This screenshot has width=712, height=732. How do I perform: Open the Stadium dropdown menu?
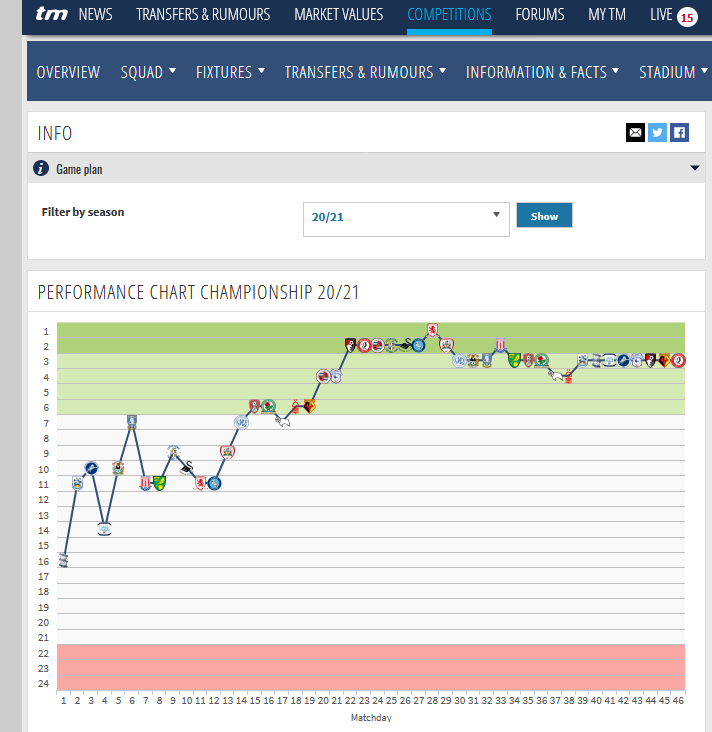673,72
